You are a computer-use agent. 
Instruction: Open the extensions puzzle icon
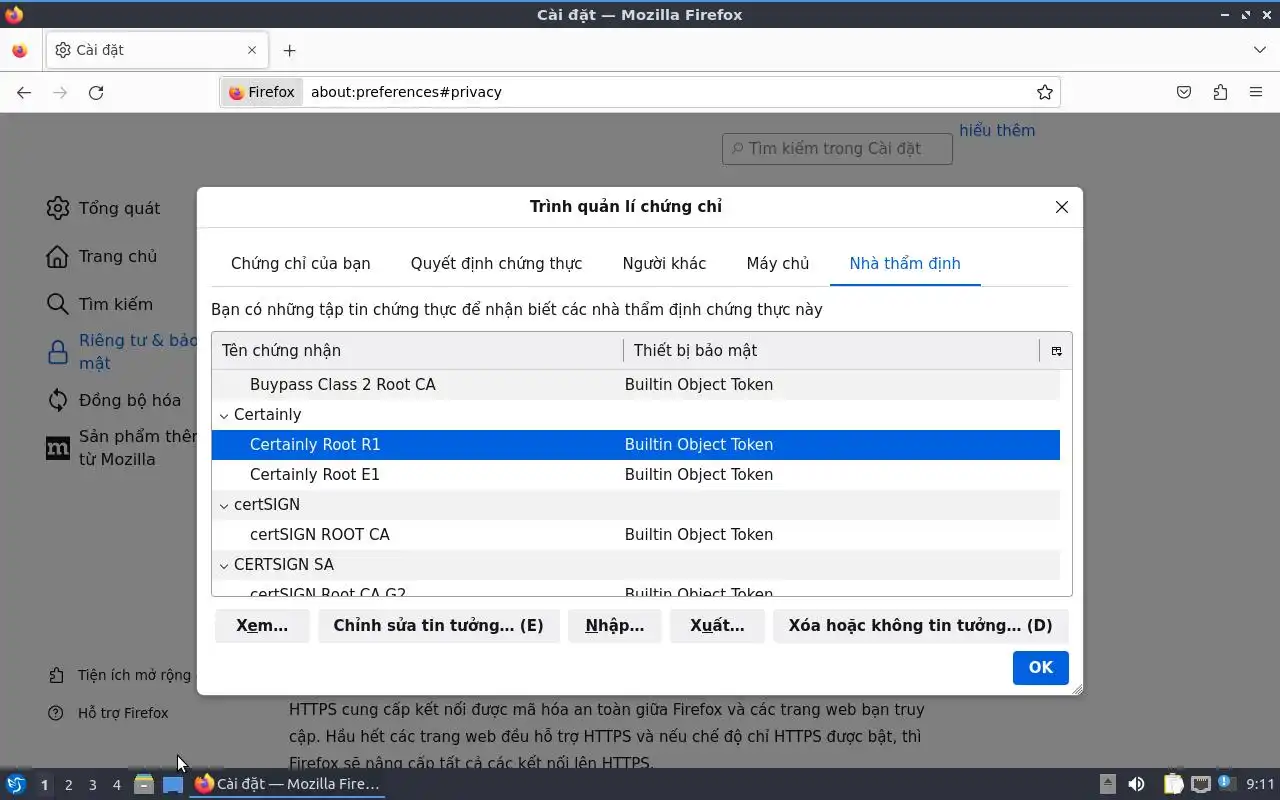click(1220, 92)
